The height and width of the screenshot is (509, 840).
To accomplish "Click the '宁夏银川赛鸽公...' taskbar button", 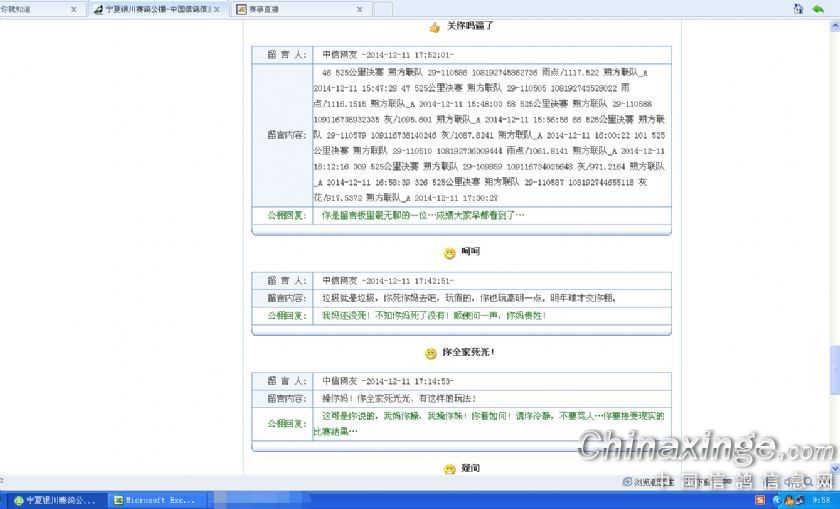I will [55, 500].
